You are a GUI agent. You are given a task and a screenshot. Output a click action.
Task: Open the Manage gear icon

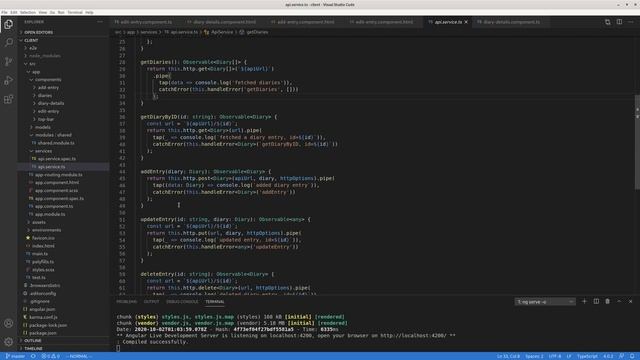pos(9,342)
